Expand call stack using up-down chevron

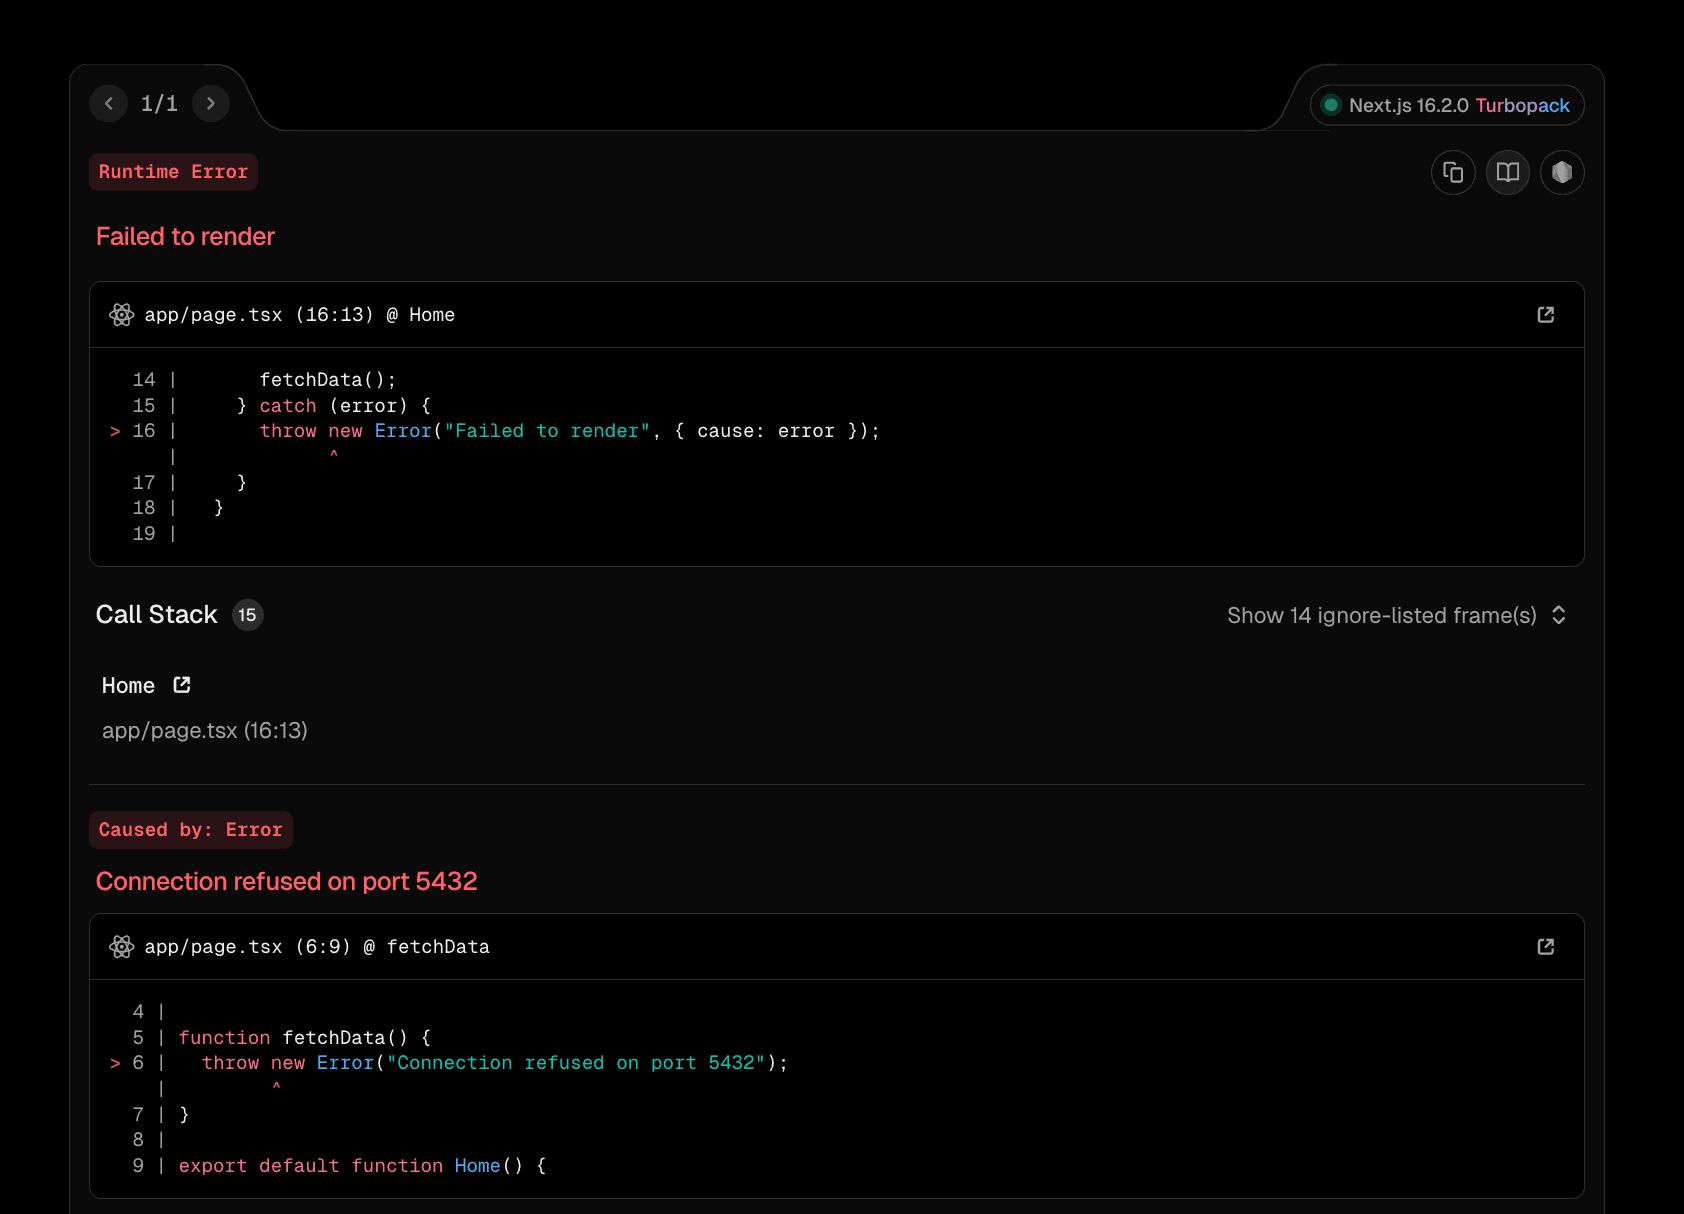click(1558, 616)
